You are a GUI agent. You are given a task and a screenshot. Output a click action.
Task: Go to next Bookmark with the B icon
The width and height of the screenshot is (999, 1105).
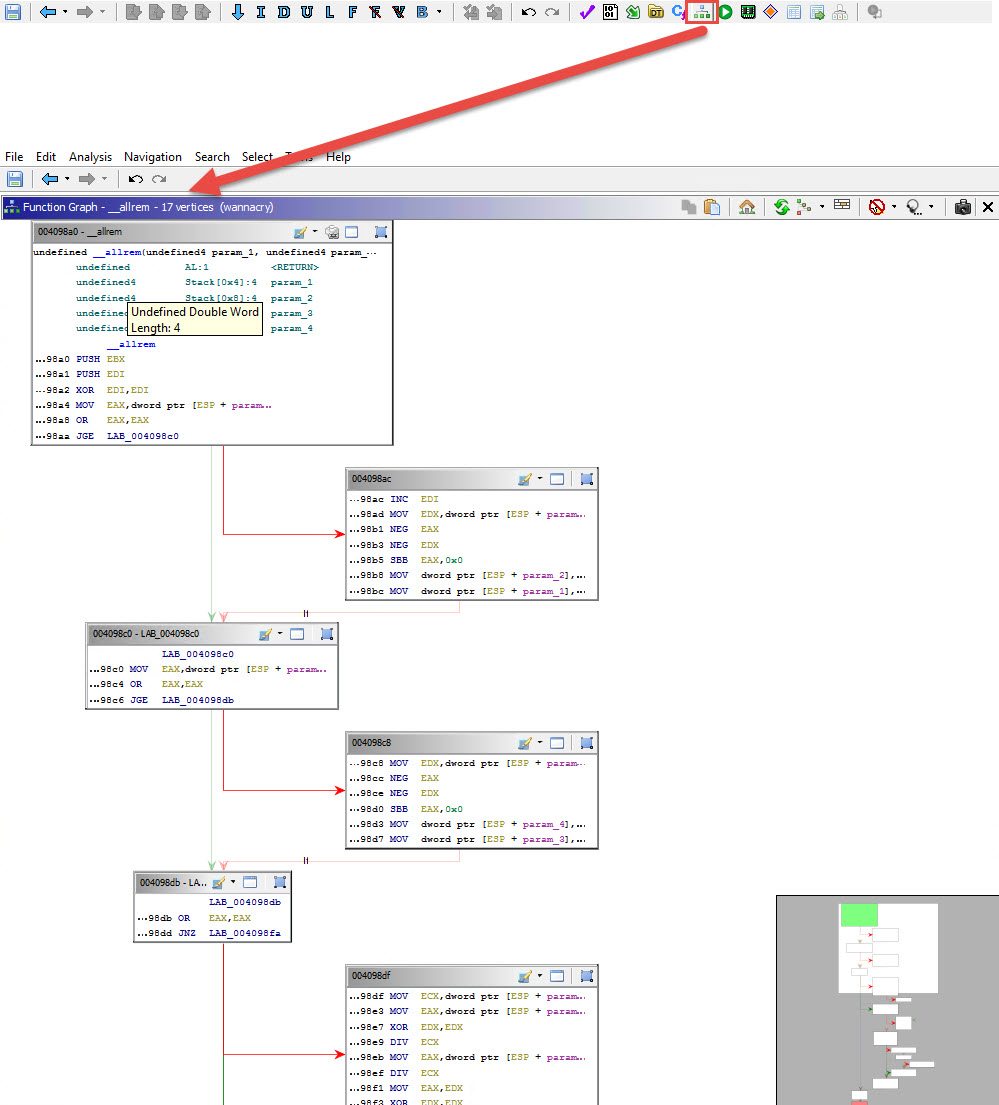[x=422, y=12]
